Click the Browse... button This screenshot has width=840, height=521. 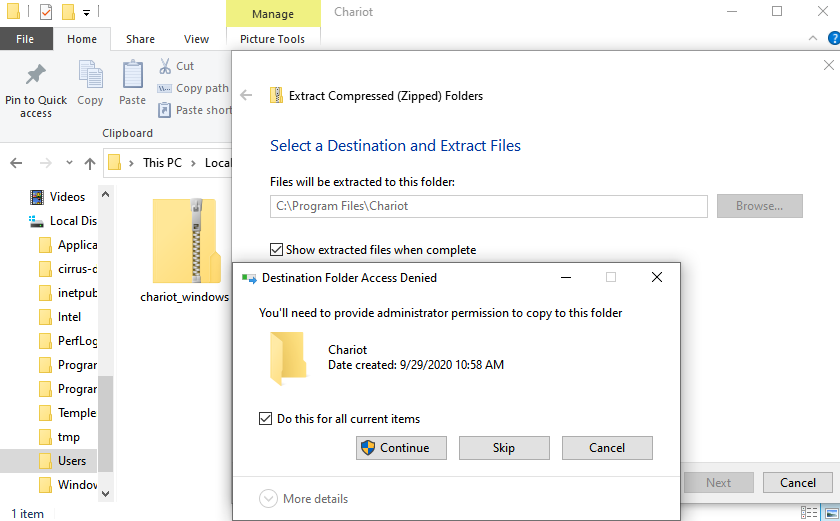[760, 206]
